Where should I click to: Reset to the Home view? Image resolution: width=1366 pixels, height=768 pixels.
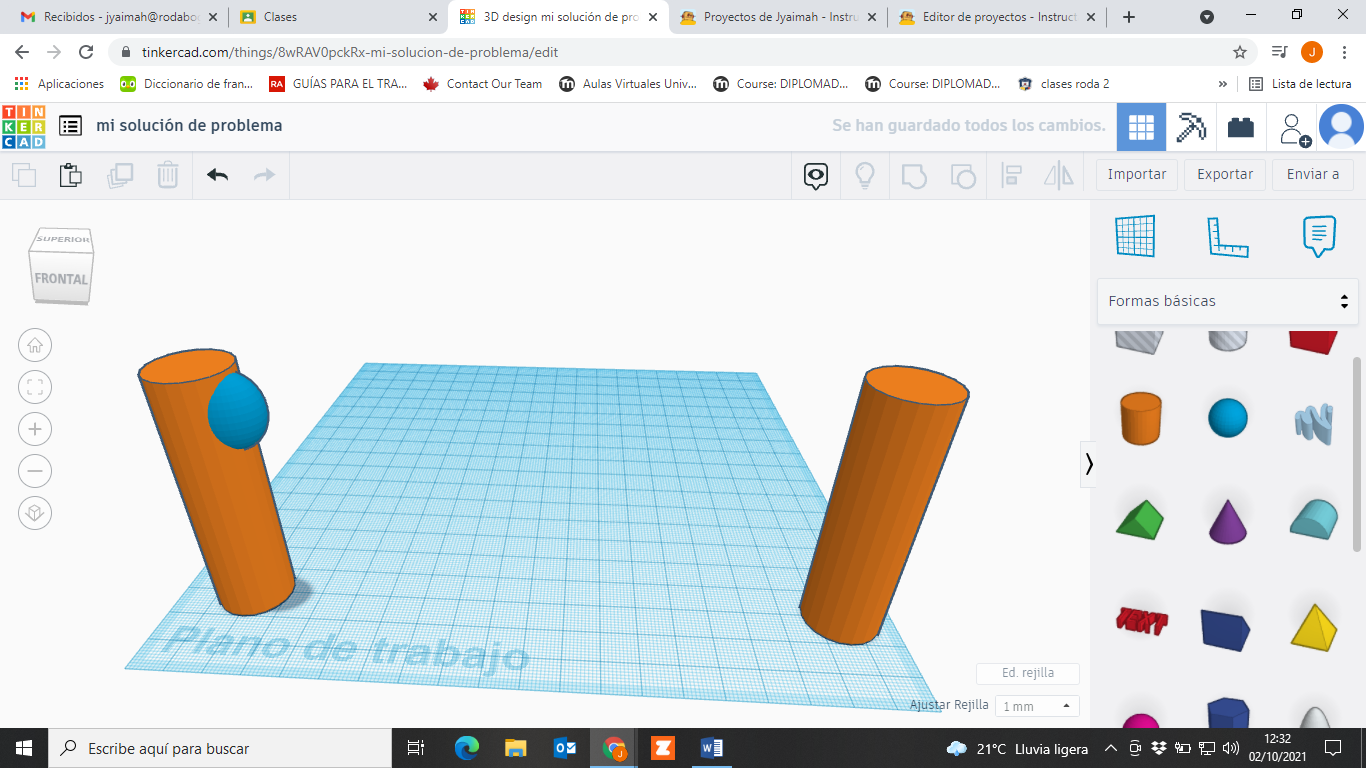pos(35,346)
